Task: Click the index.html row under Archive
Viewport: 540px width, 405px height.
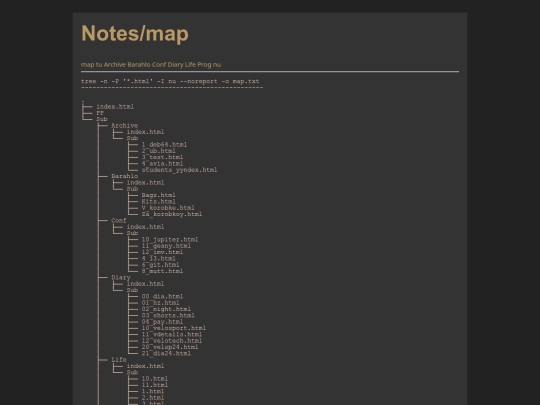Action: pyautogui.click(x=145, y=132)
